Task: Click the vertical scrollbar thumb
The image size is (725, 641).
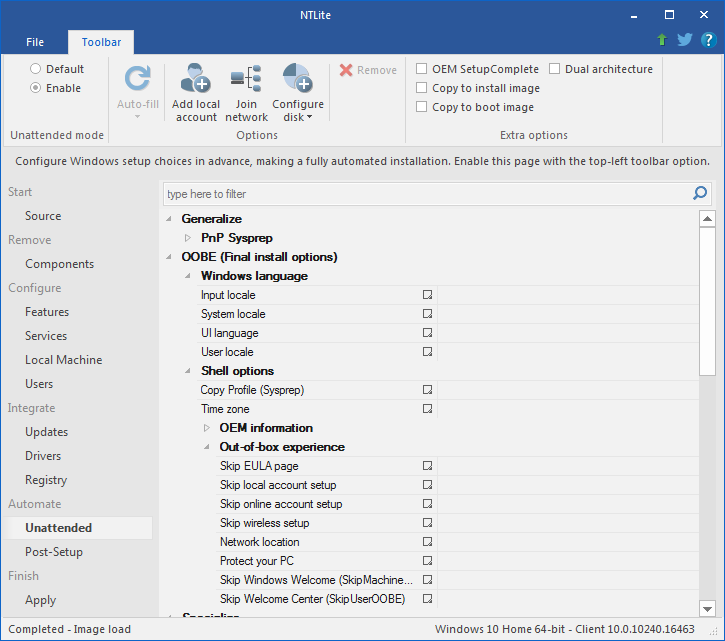Action: click(x=707, y=301)
